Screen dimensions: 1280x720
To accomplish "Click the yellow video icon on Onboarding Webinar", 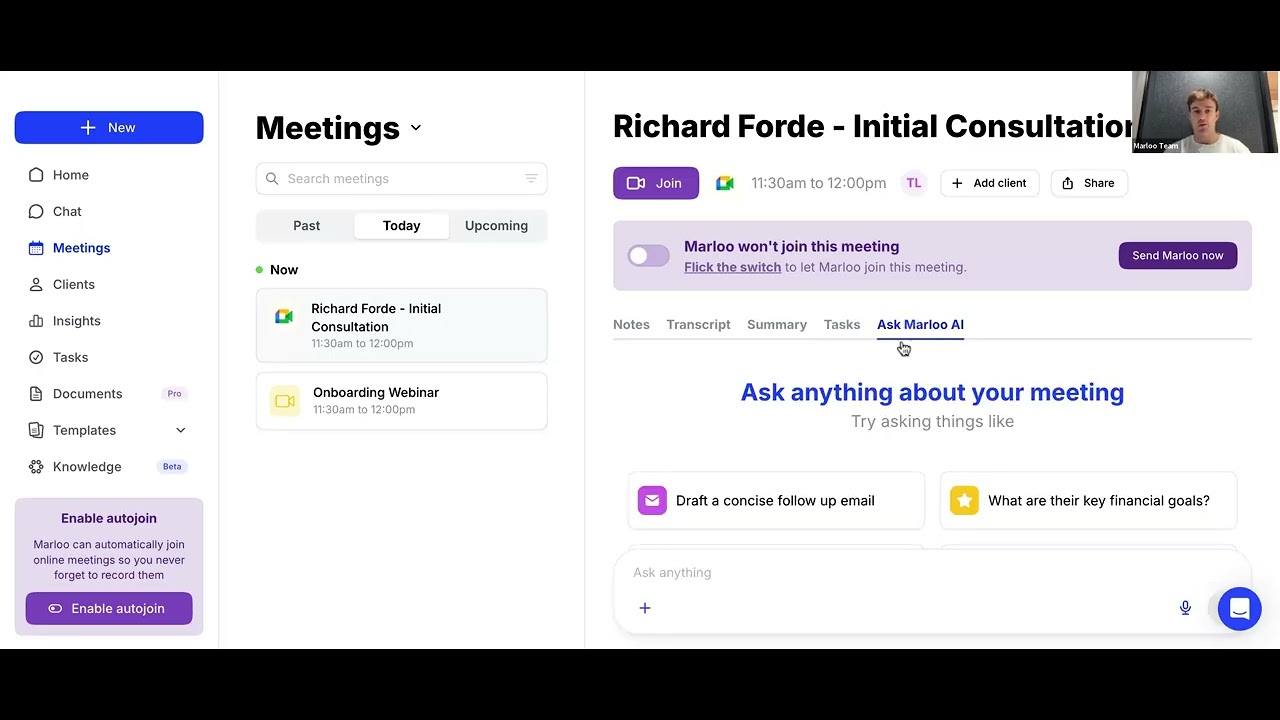I will coord(284,401).
